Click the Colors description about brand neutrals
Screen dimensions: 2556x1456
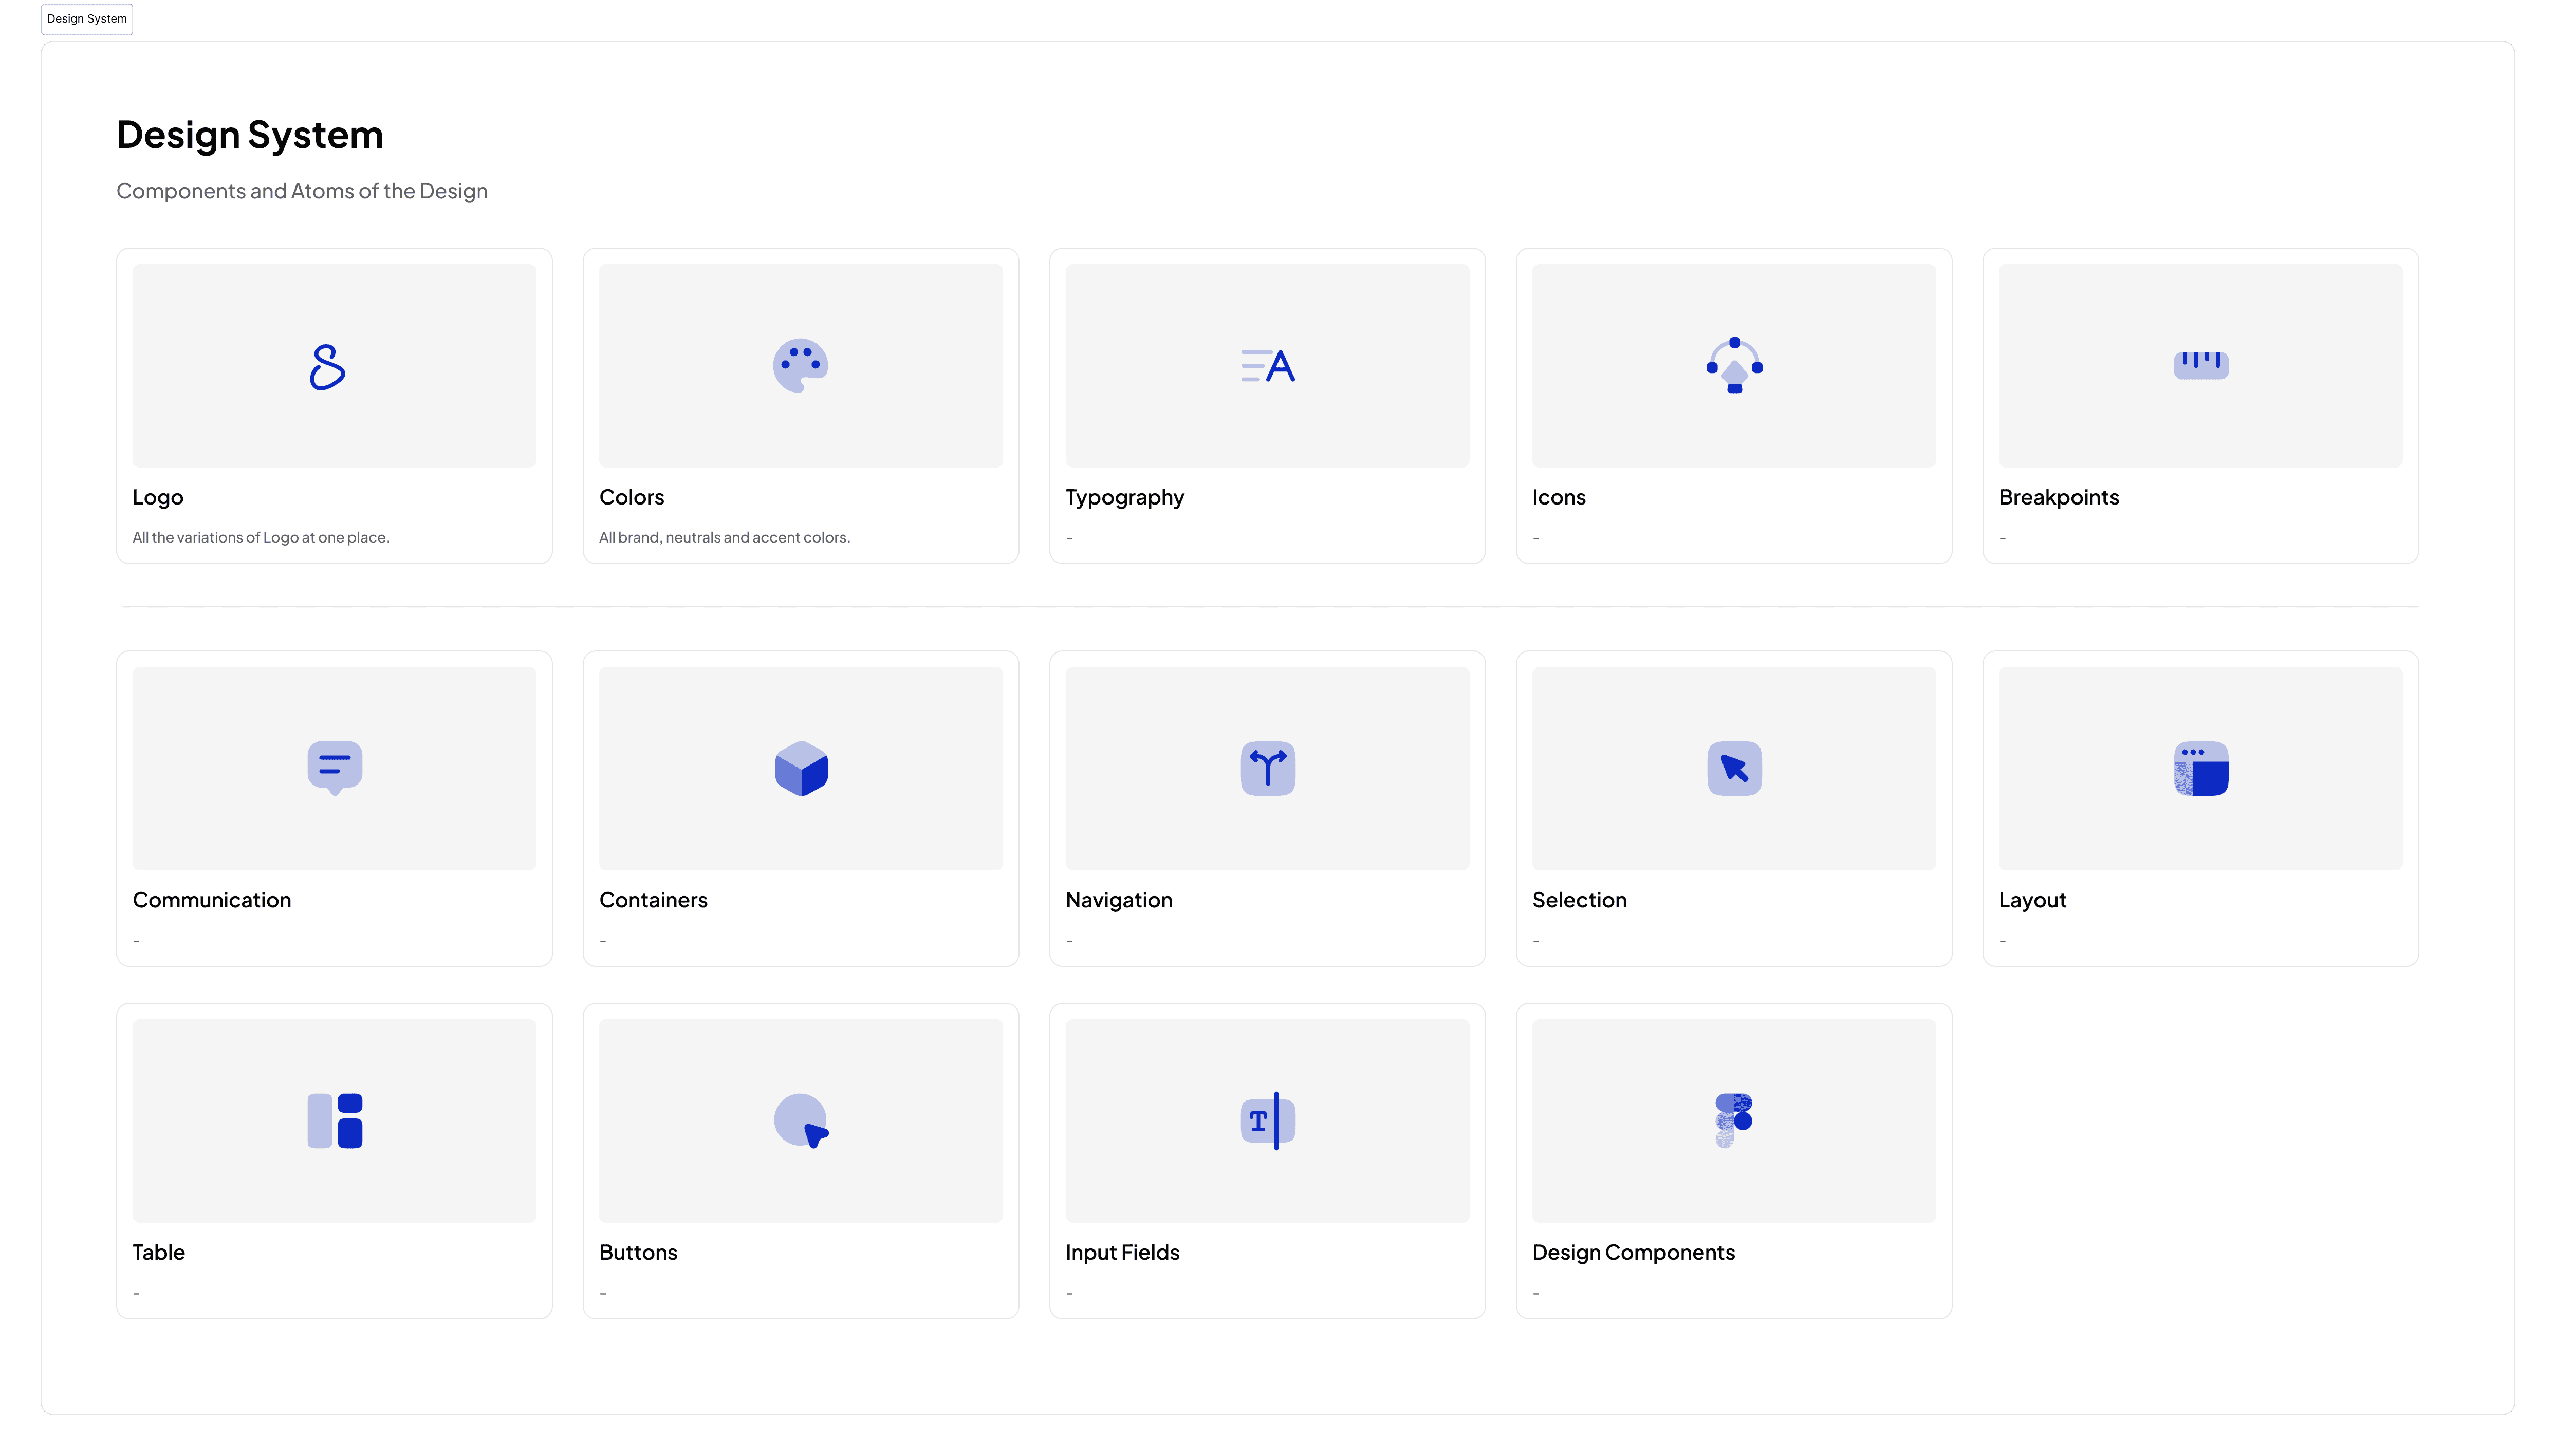tap(724, 538)
